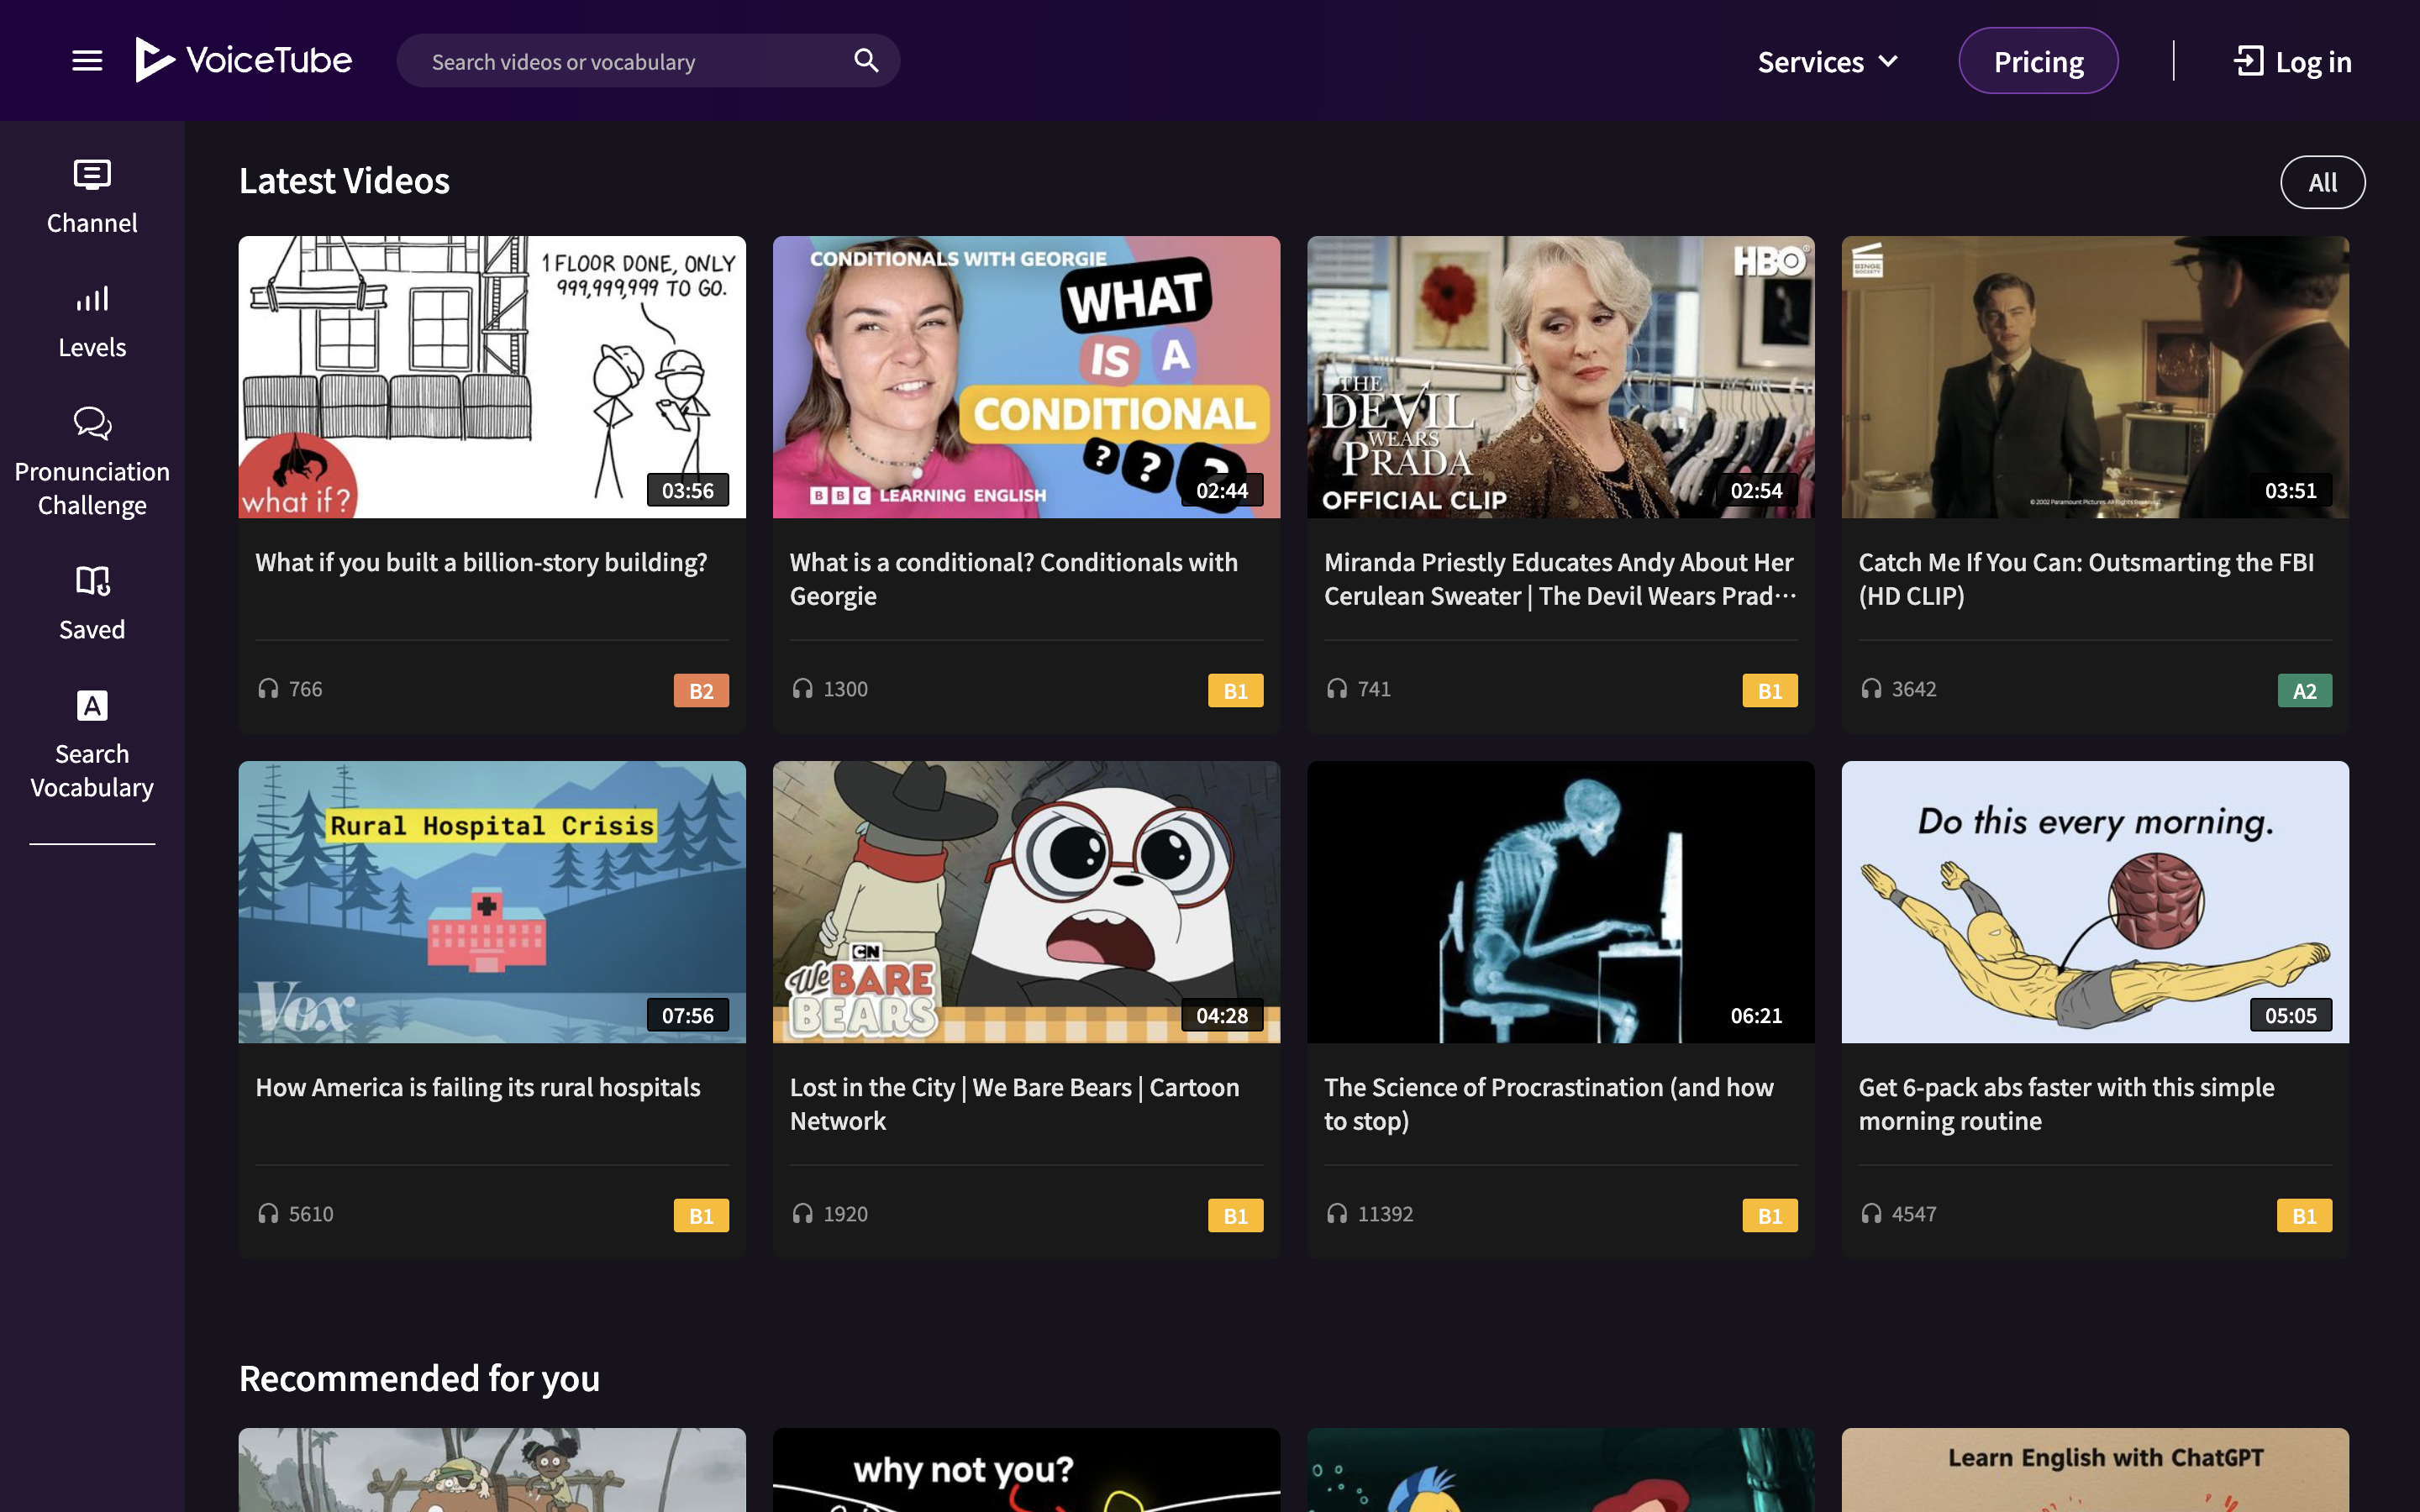Viewport: 2420px width, 1512px height.
Task: Click the 07:56 duration label
Action: click(688, 1016)
